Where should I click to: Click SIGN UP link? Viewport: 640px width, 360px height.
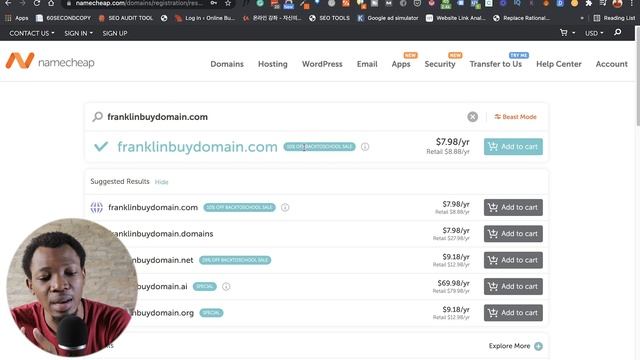coord(115,33)
